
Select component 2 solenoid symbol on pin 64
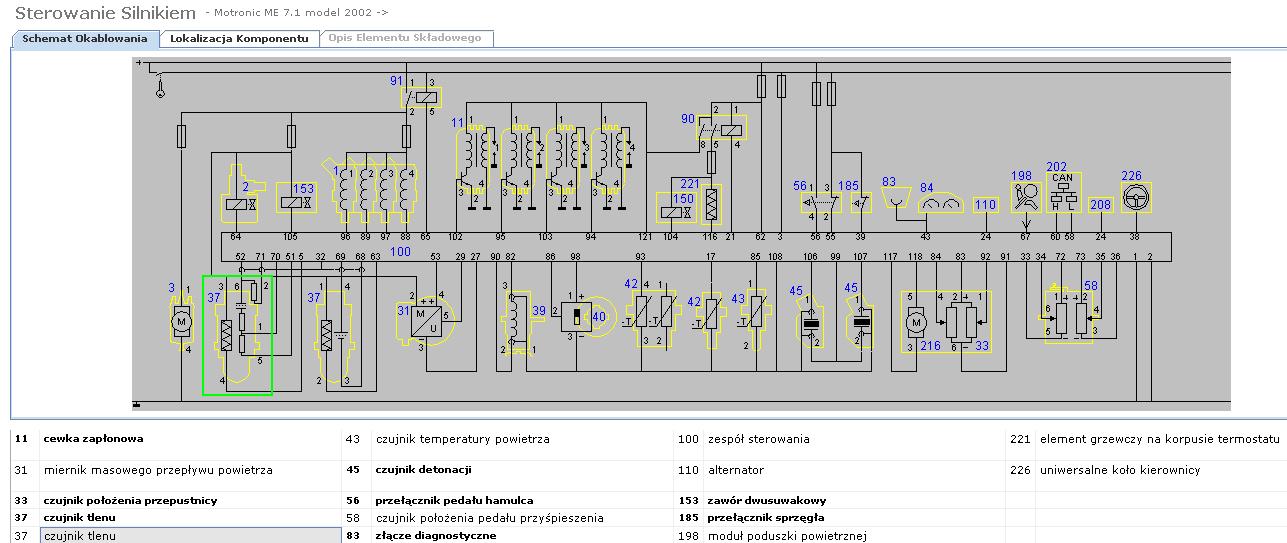coord(239,194)
